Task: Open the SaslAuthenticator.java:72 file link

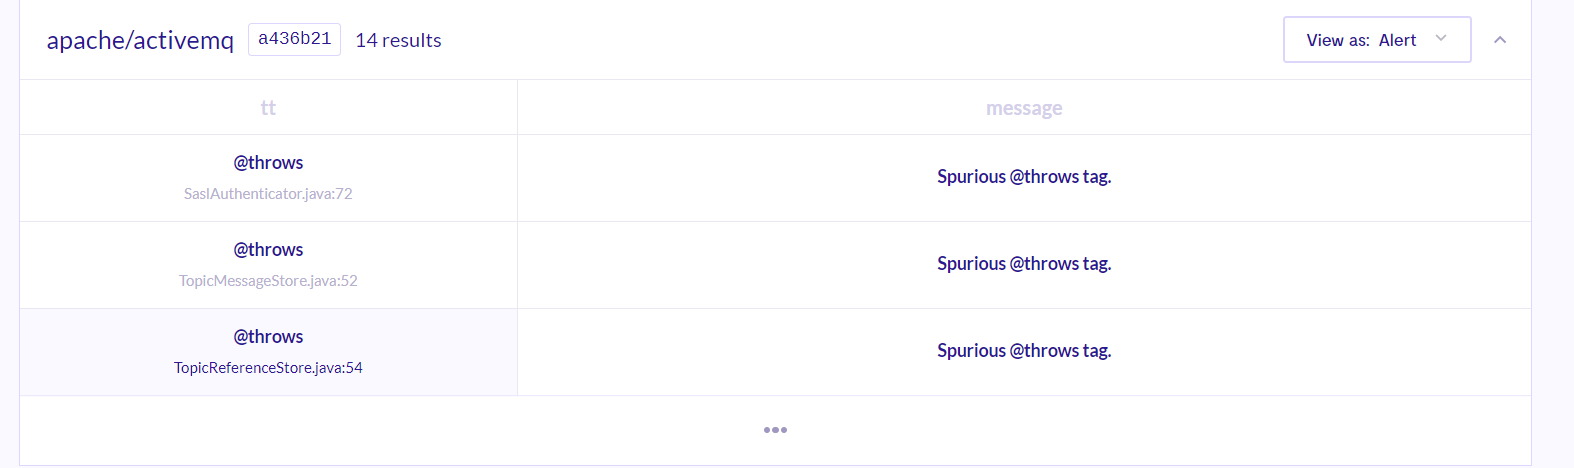Action: [268, 193]
